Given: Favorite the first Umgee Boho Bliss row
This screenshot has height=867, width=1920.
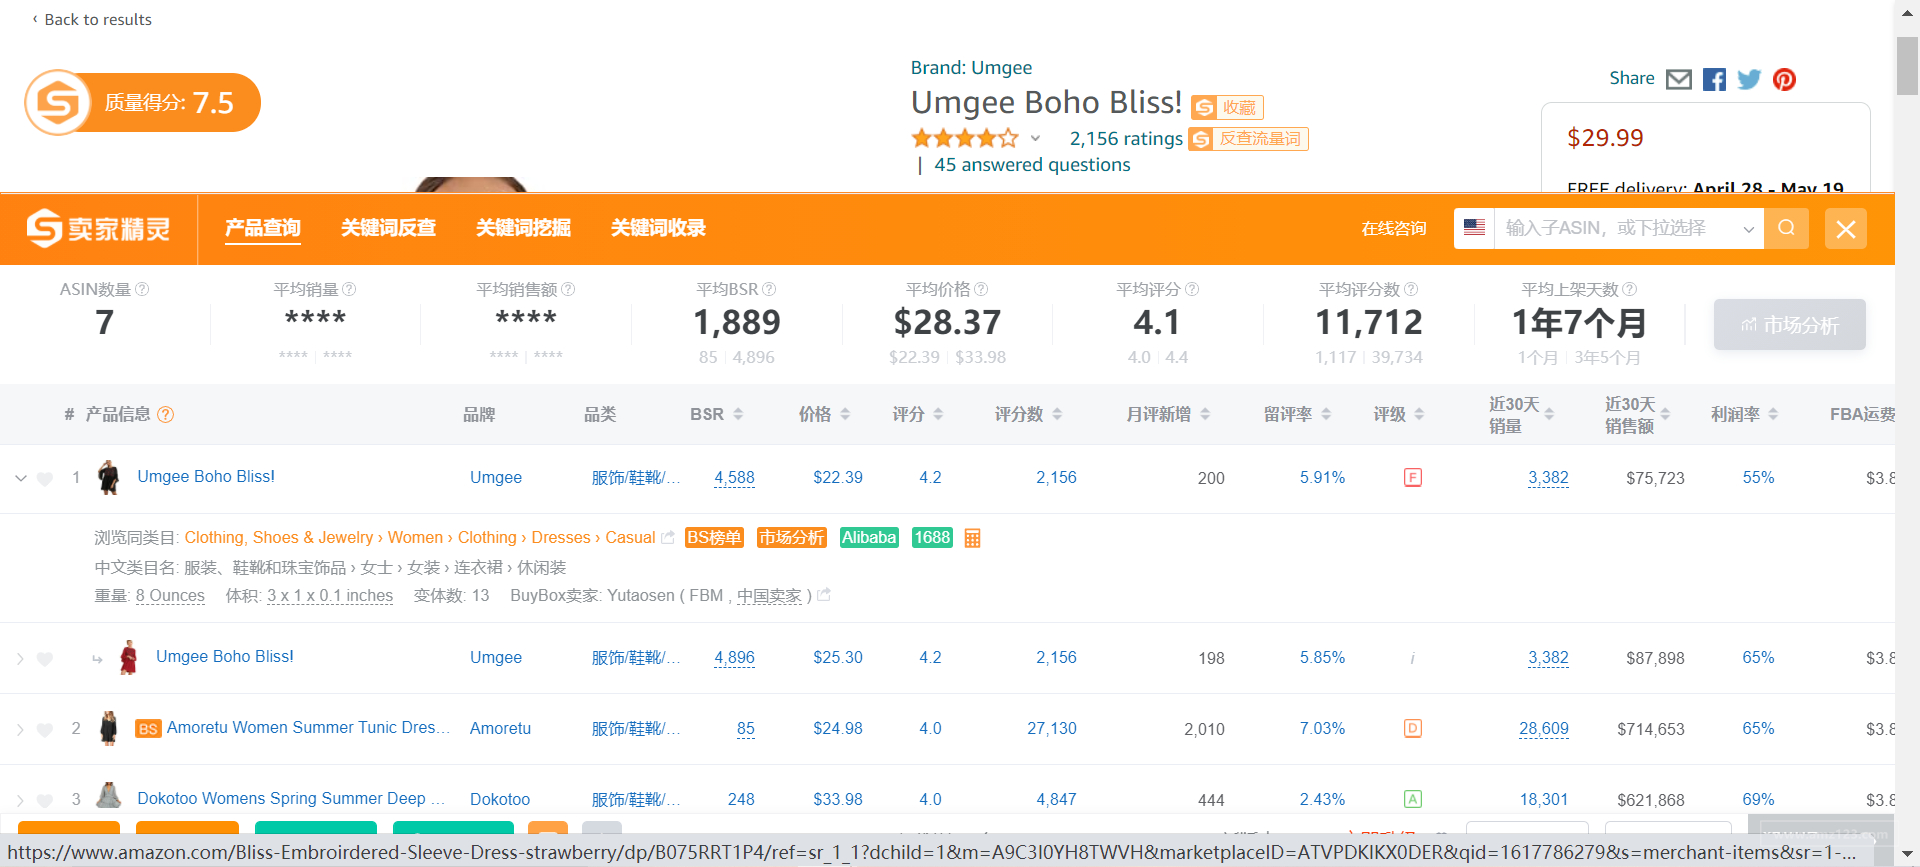Looking at the screenshot, I should pyautogui.click(x=44, y=478).
